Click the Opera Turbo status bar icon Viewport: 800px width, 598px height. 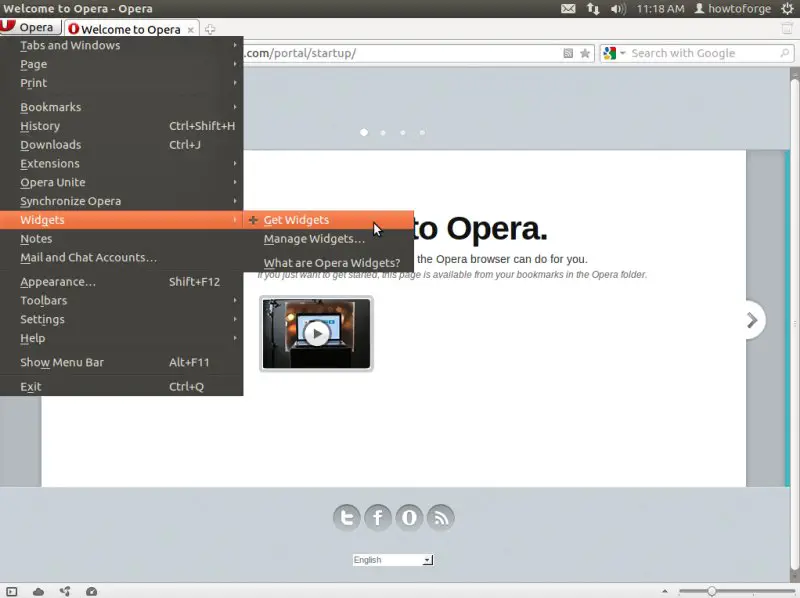[91, 591]
